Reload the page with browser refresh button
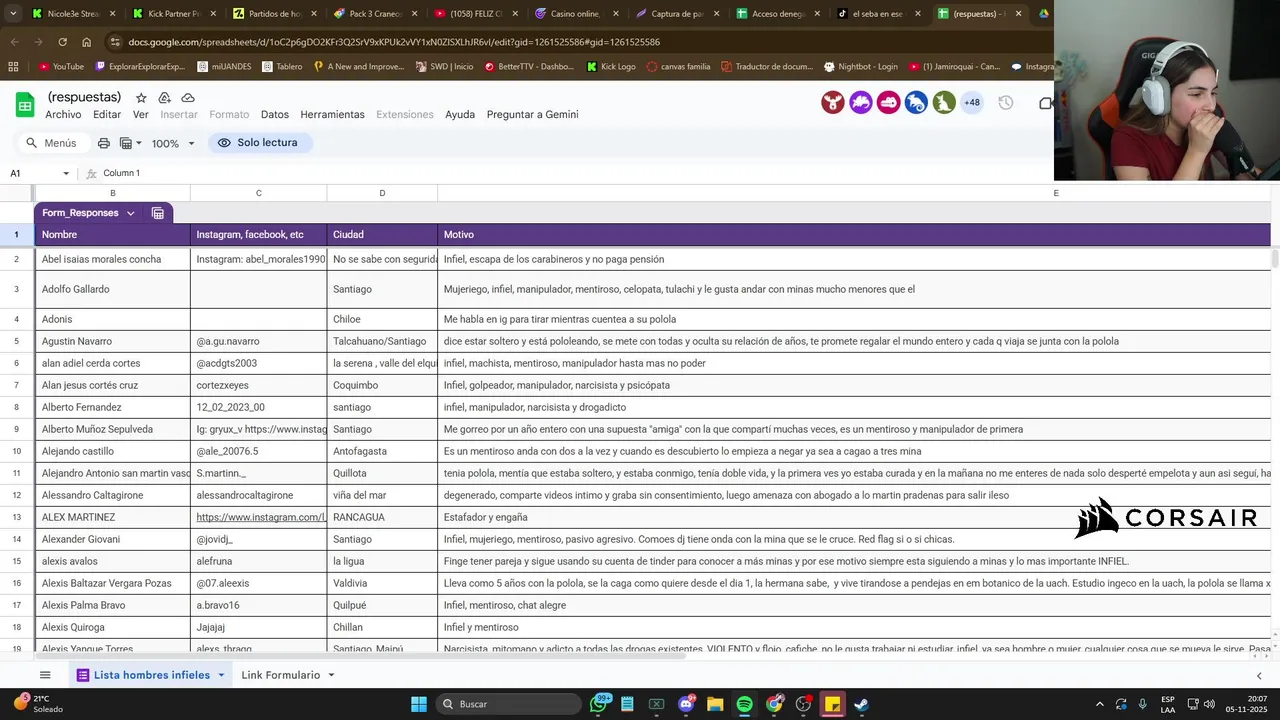Image resolution: width=1280 pixels, height=720 pixels. (62, 42)
